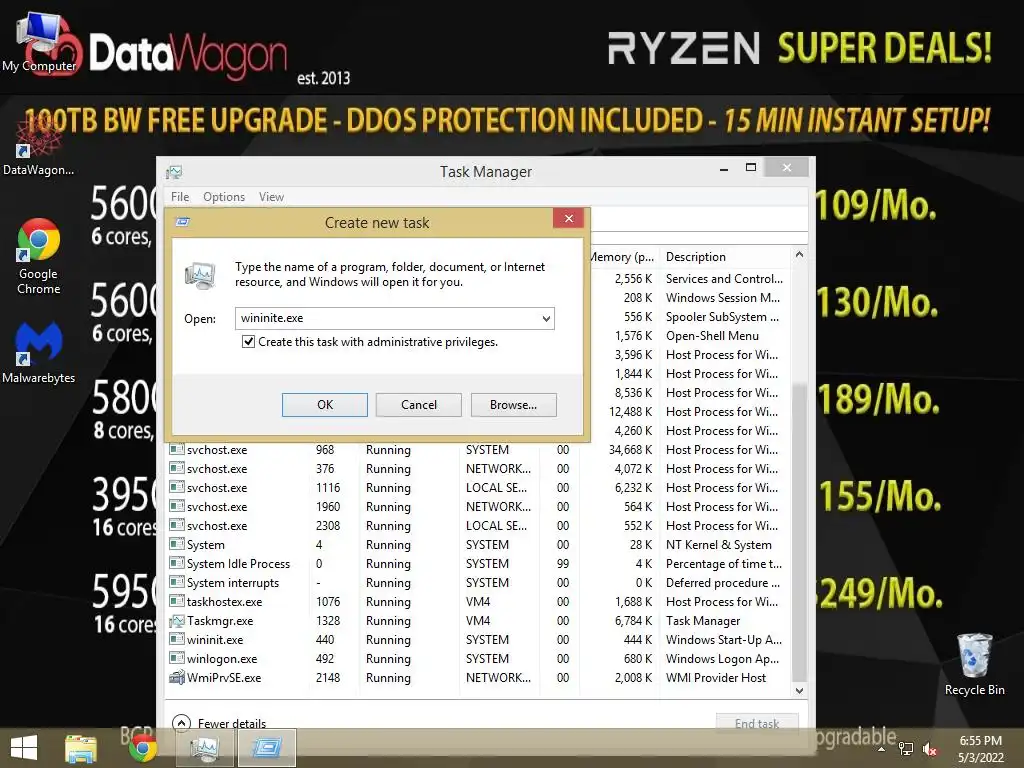Click the Browse... button

[513, 405]
